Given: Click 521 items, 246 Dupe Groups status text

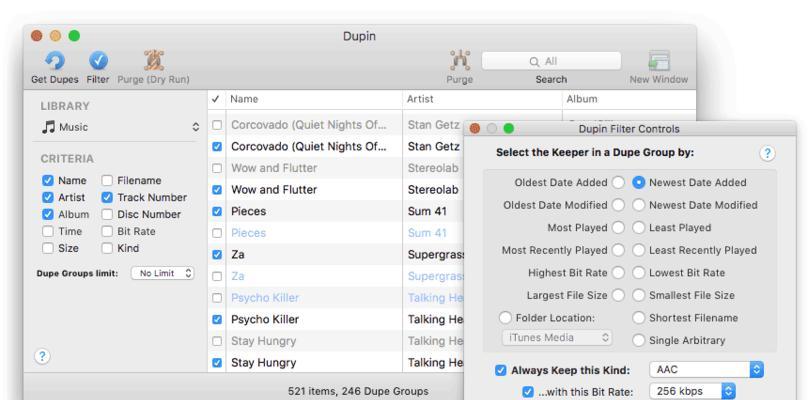Looking at the screenshot, I should point(358,391).
